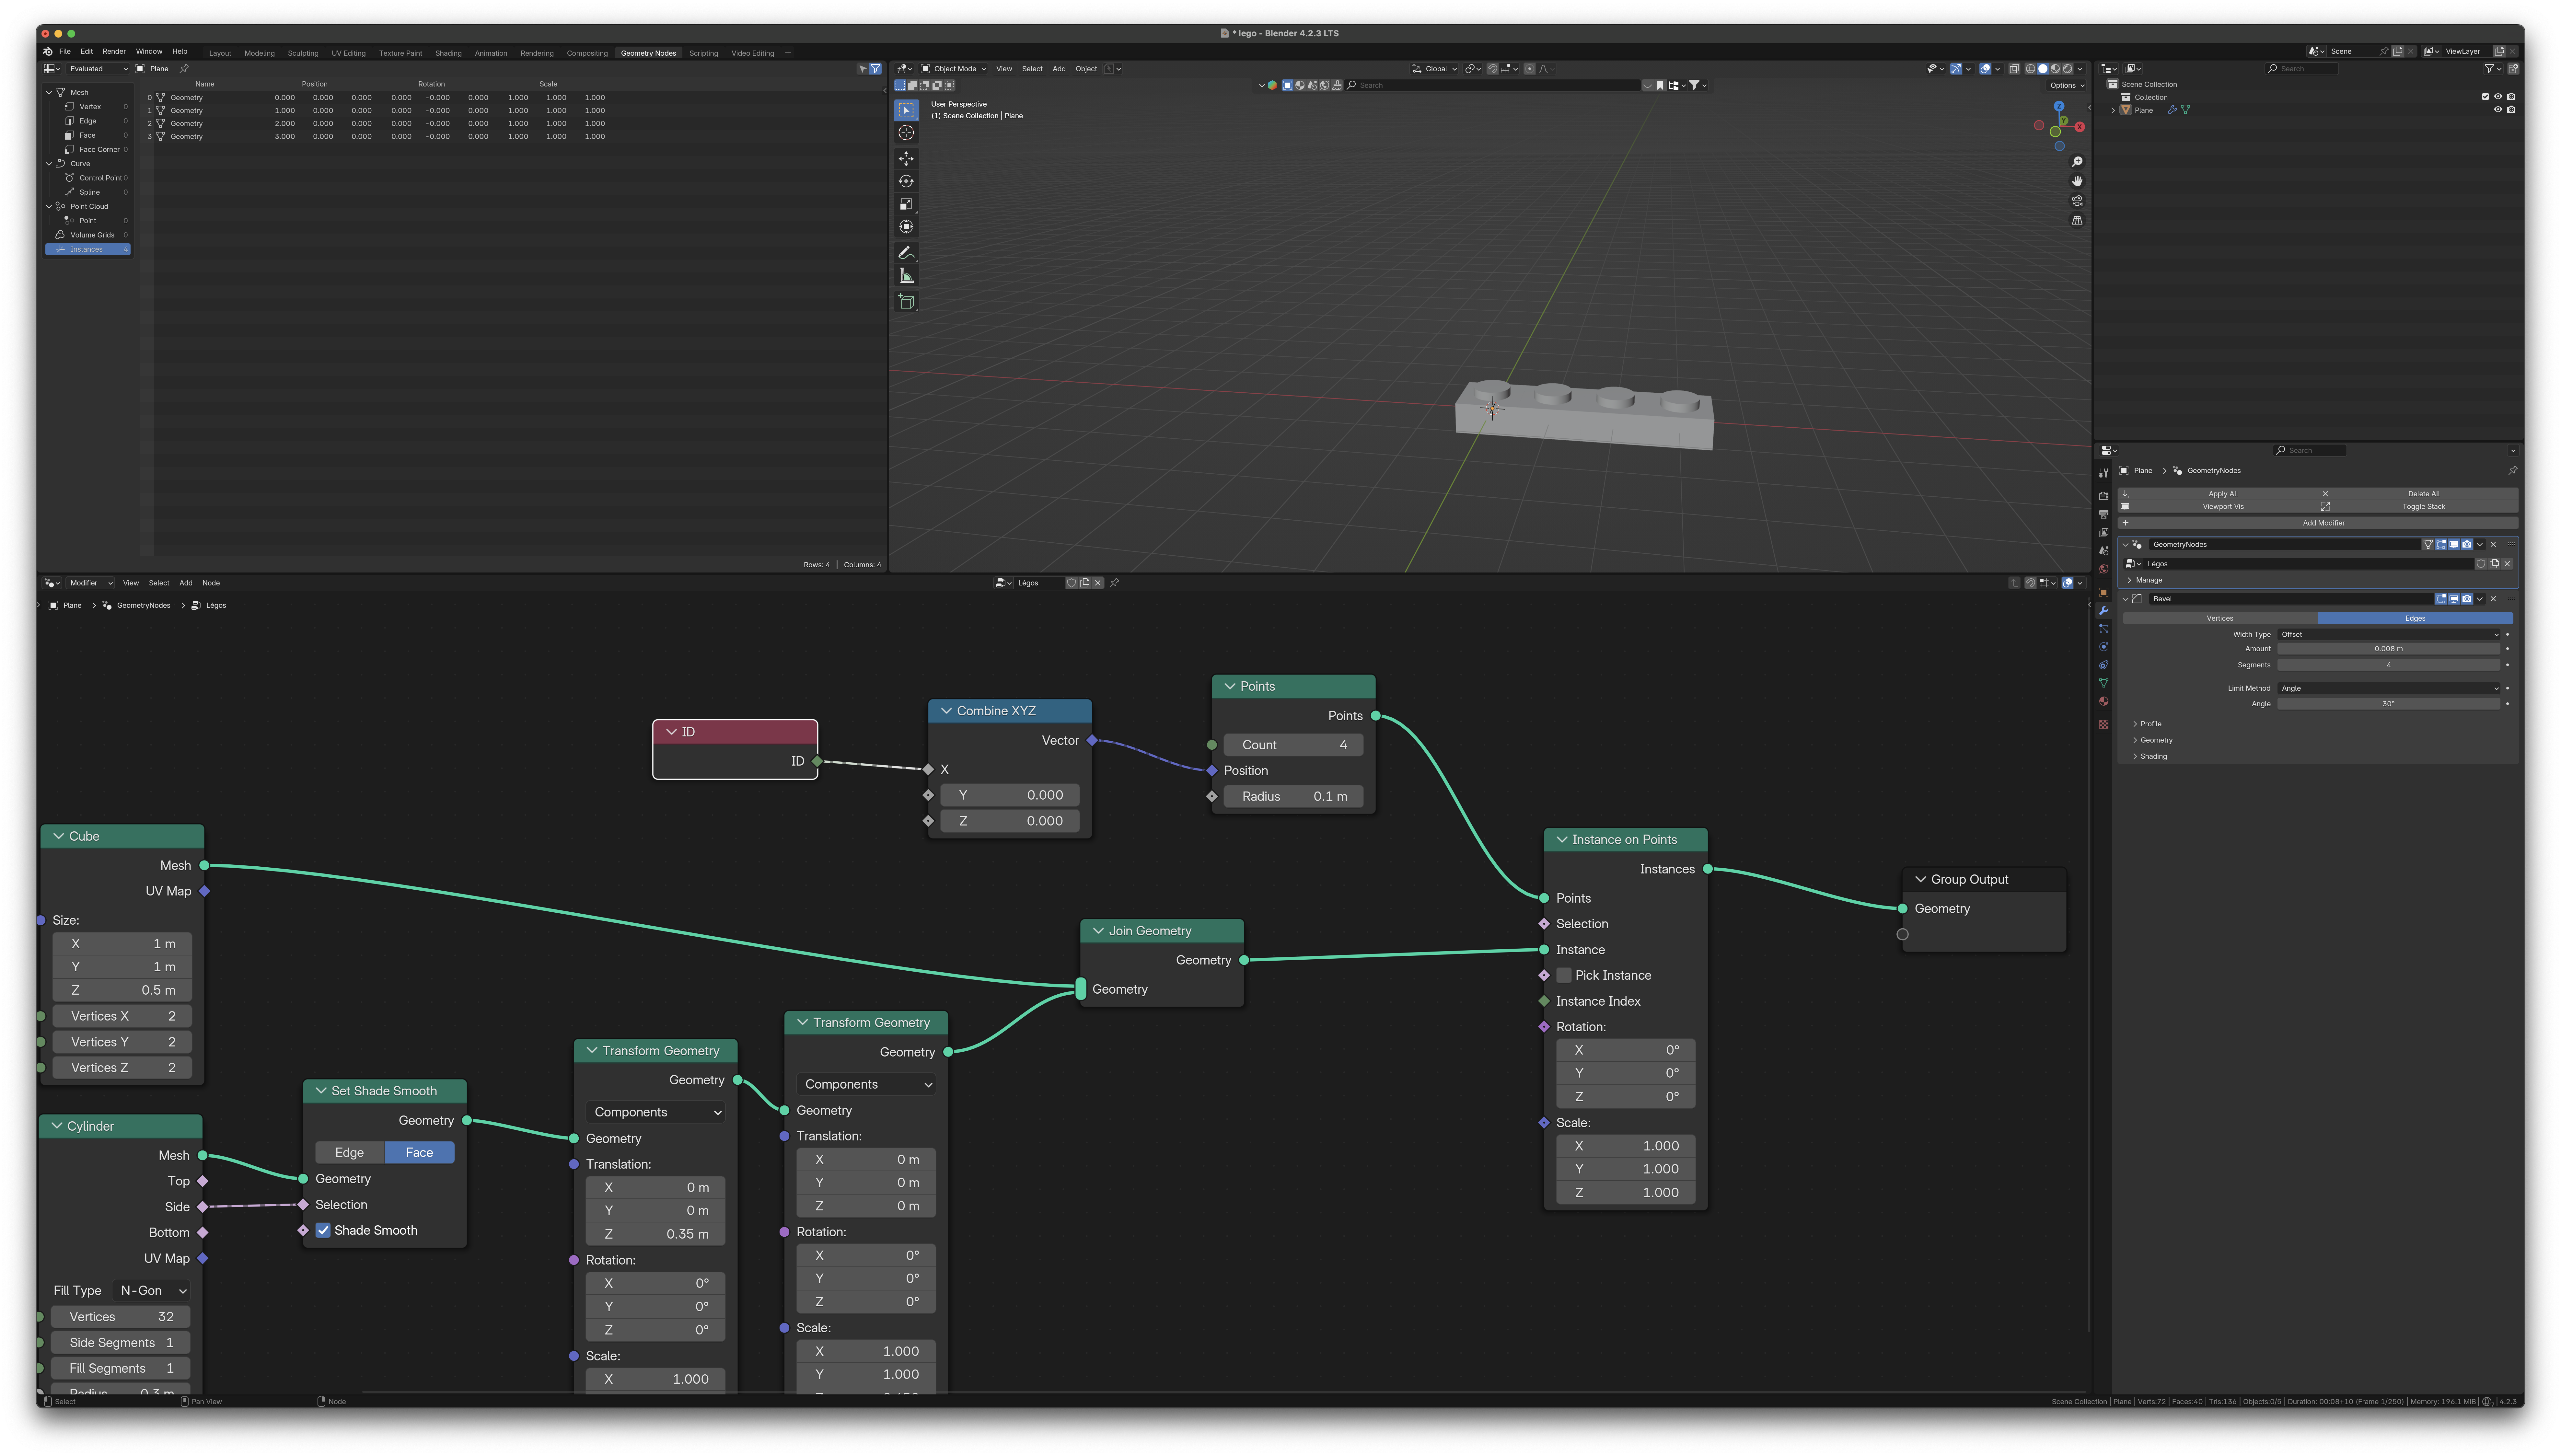Click the Bevel Amount 0.008 m slider
The image size is (2561, 1456).
click(x=2389, y=649)
